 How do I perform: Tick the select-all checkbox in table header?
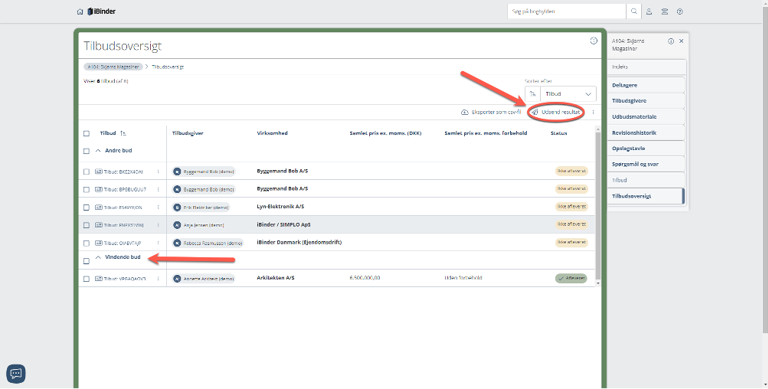[86, 133]
